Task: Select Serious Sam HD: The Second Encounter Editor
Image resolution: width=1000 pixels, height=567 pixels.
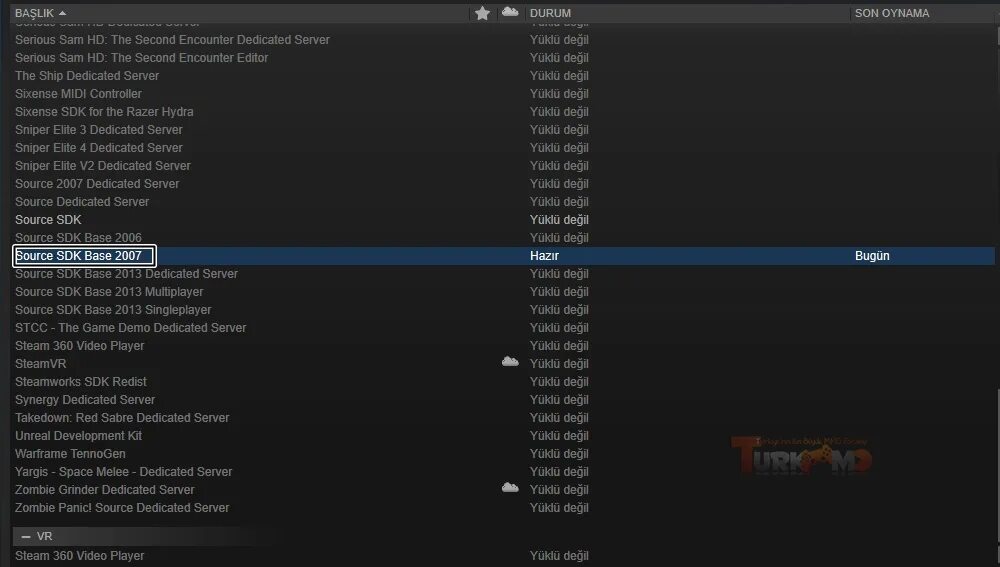Action: click(142, 57)
